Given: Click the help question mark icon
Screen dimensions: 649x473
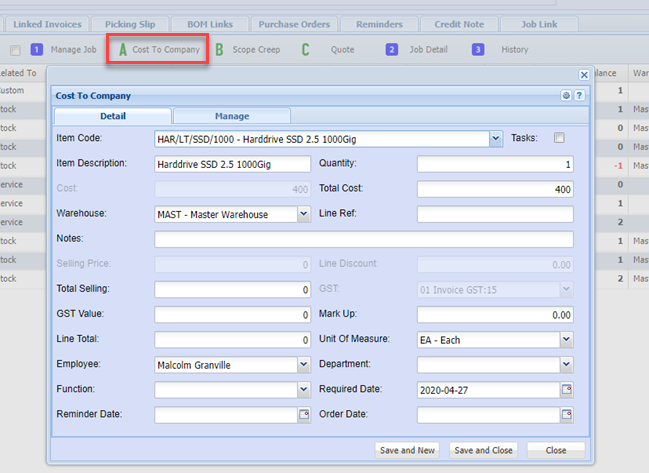Looking at the screenshot, I should pyautogui.click(x=579, y=96).
